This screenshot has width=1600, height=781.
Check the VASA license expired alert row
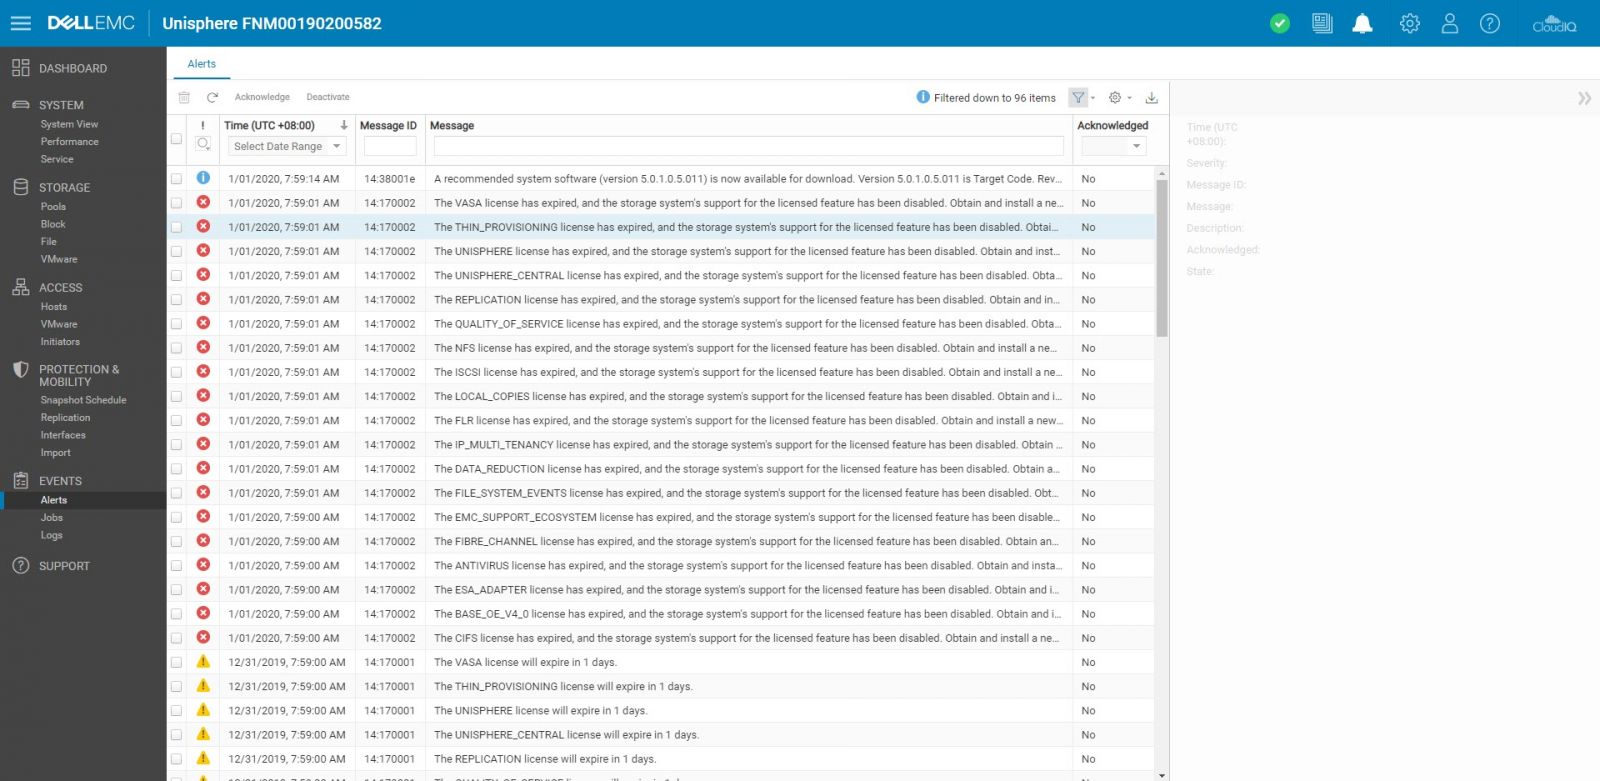pyautogui.click(x=176, y=203)
